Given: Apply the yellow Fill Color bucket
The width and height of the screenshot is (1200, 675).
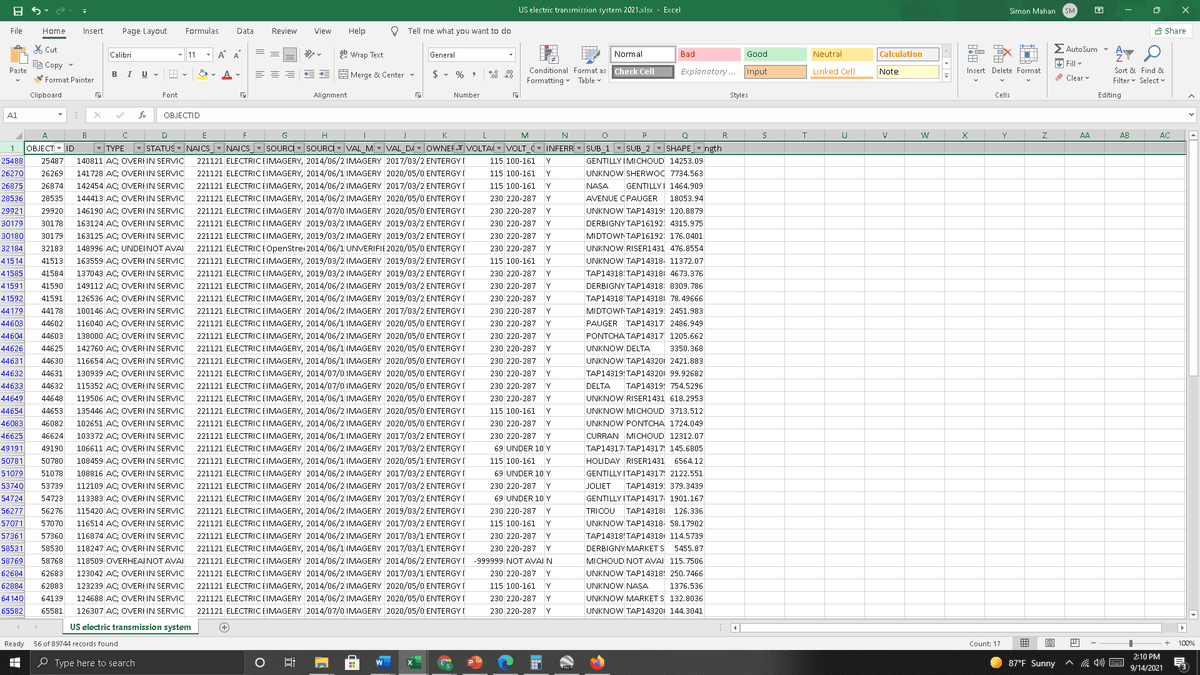Looking at the screenshot, I should (203, 75).
